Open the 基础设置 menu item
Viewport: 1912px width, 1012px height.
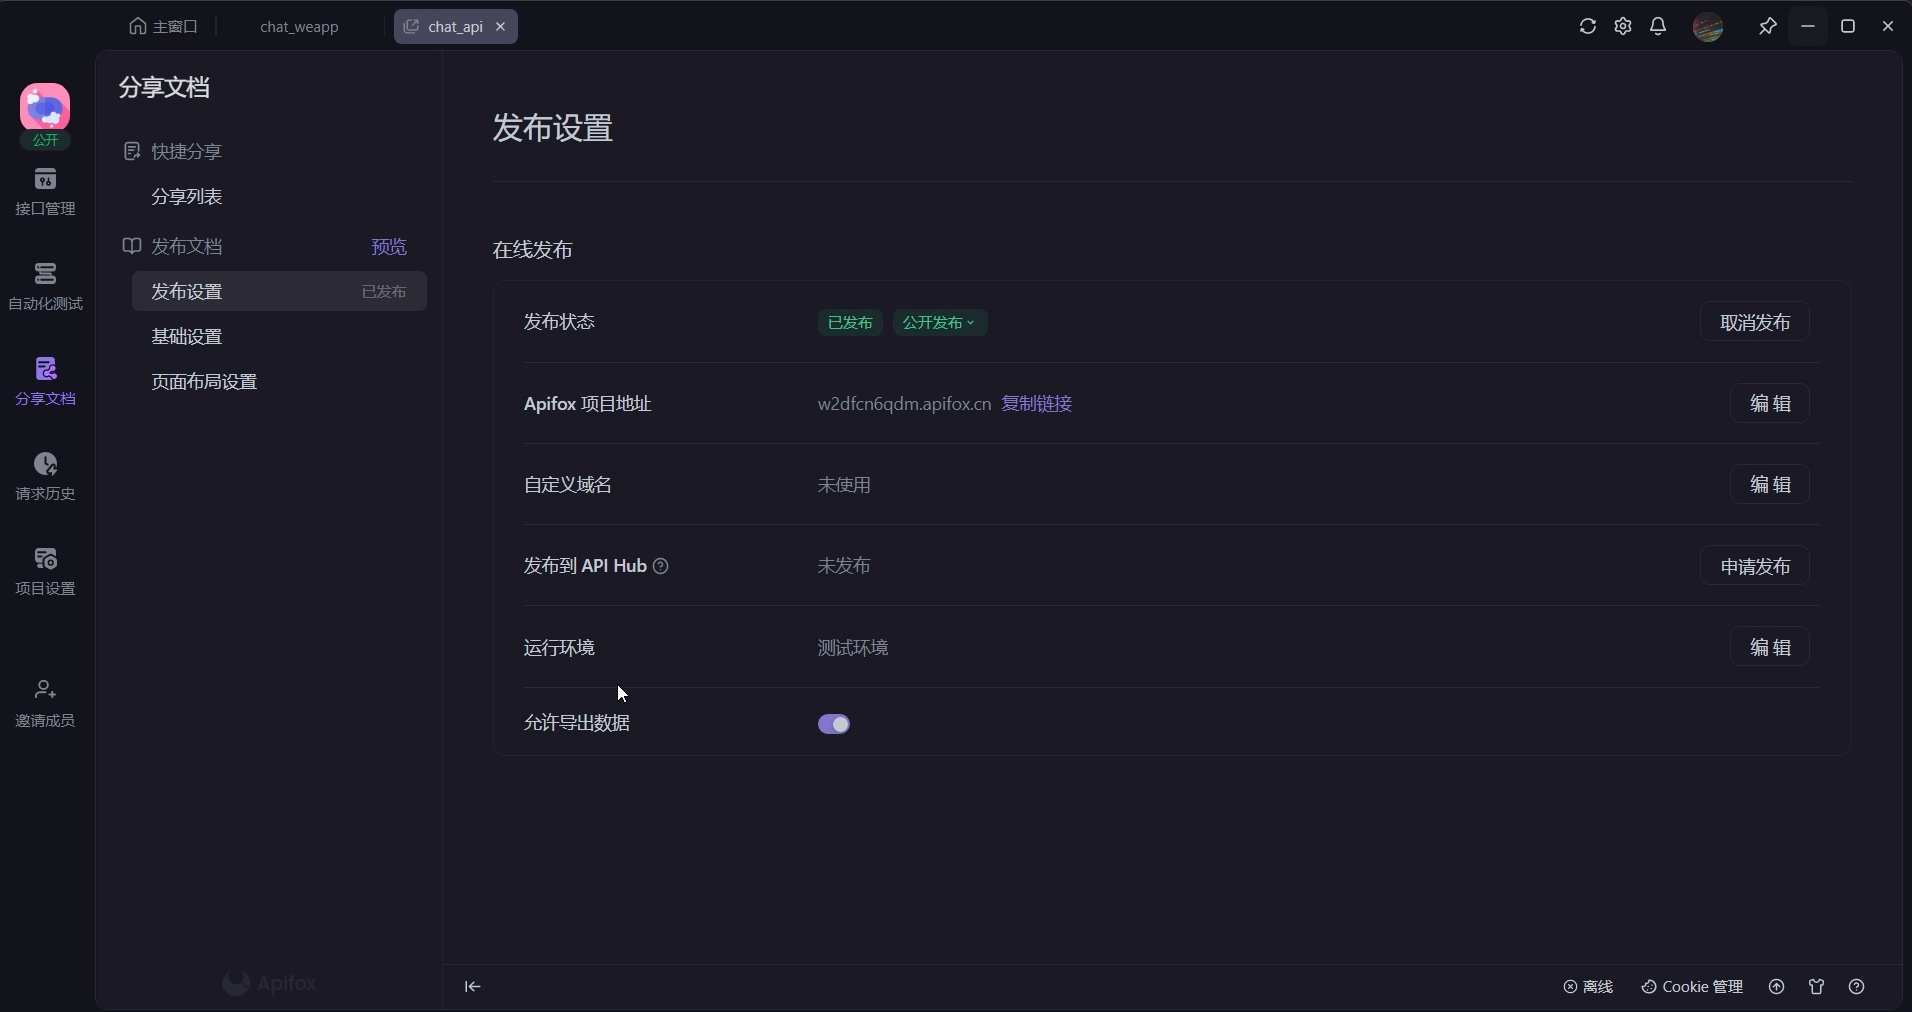188,337
